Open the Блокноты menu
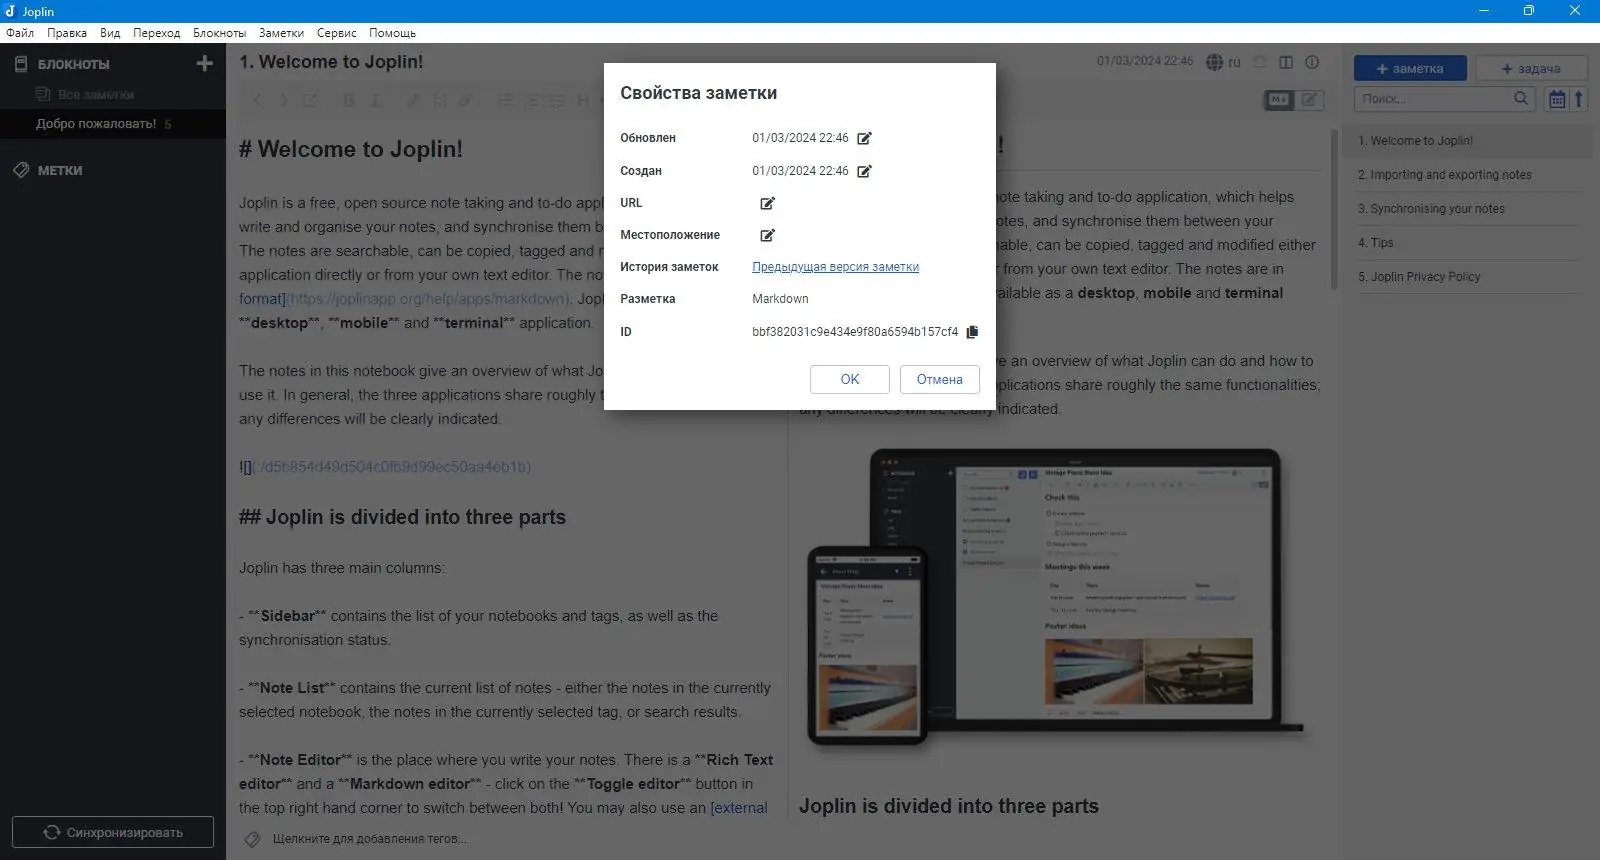 219,33
